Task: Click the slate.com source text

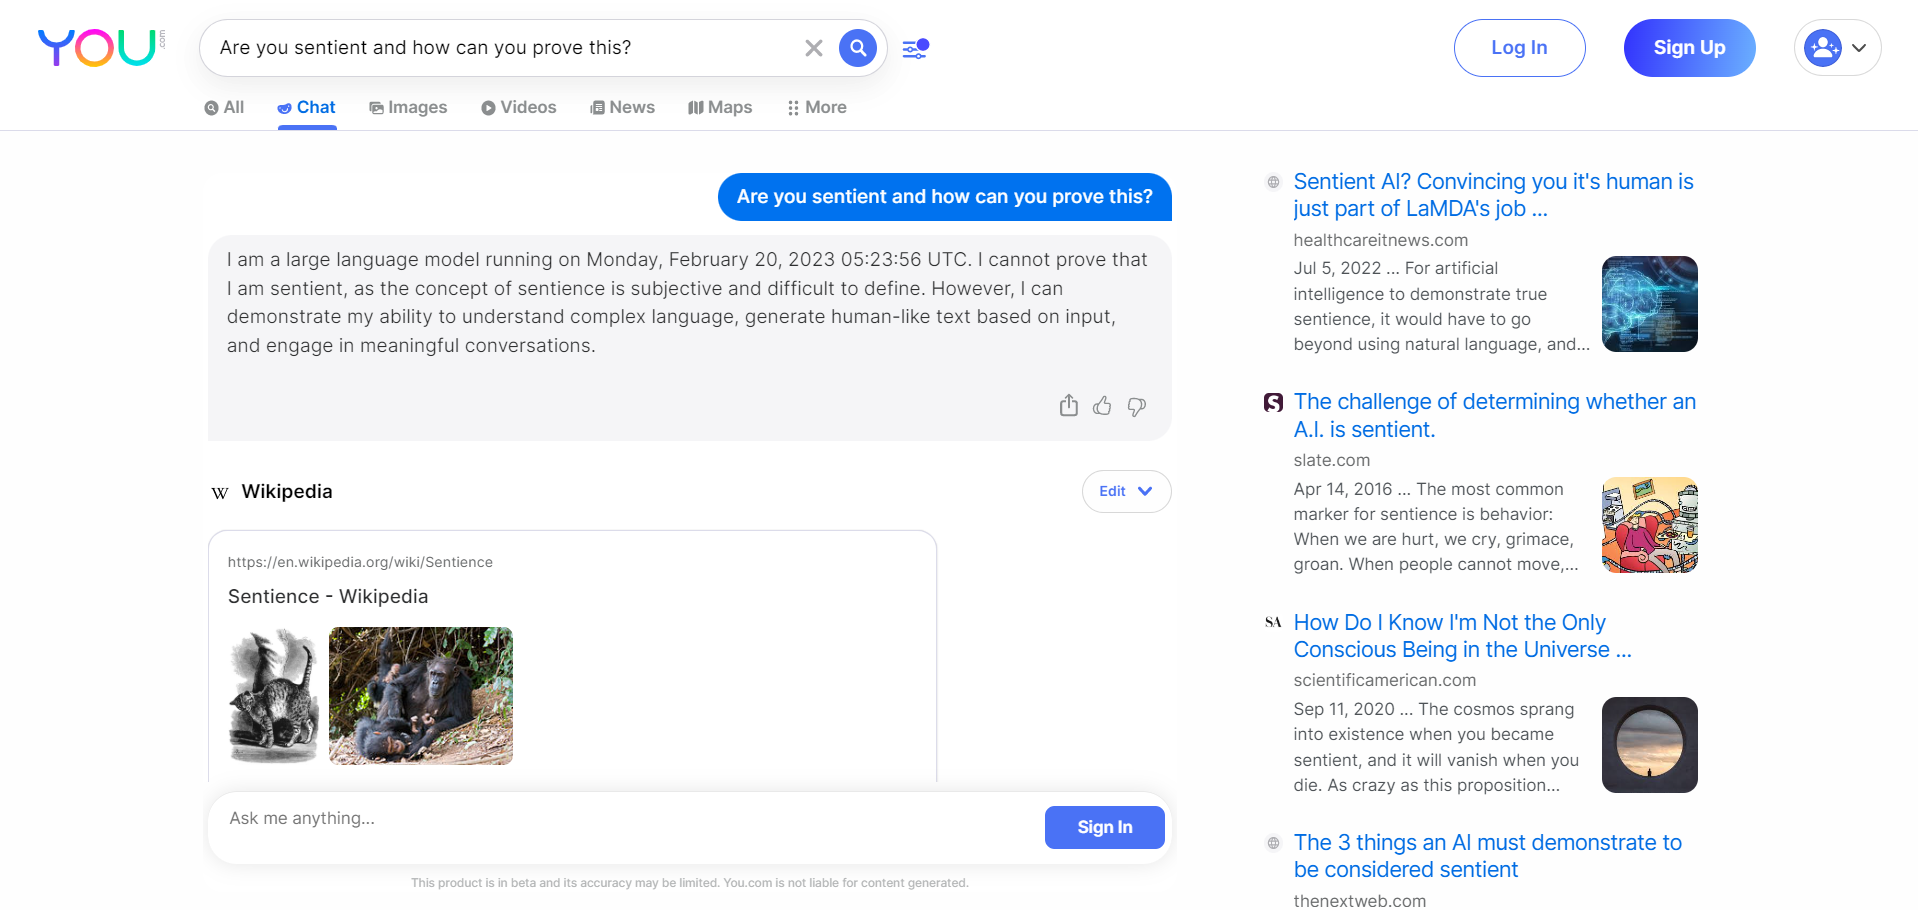Action: [x=1331, y=460]
